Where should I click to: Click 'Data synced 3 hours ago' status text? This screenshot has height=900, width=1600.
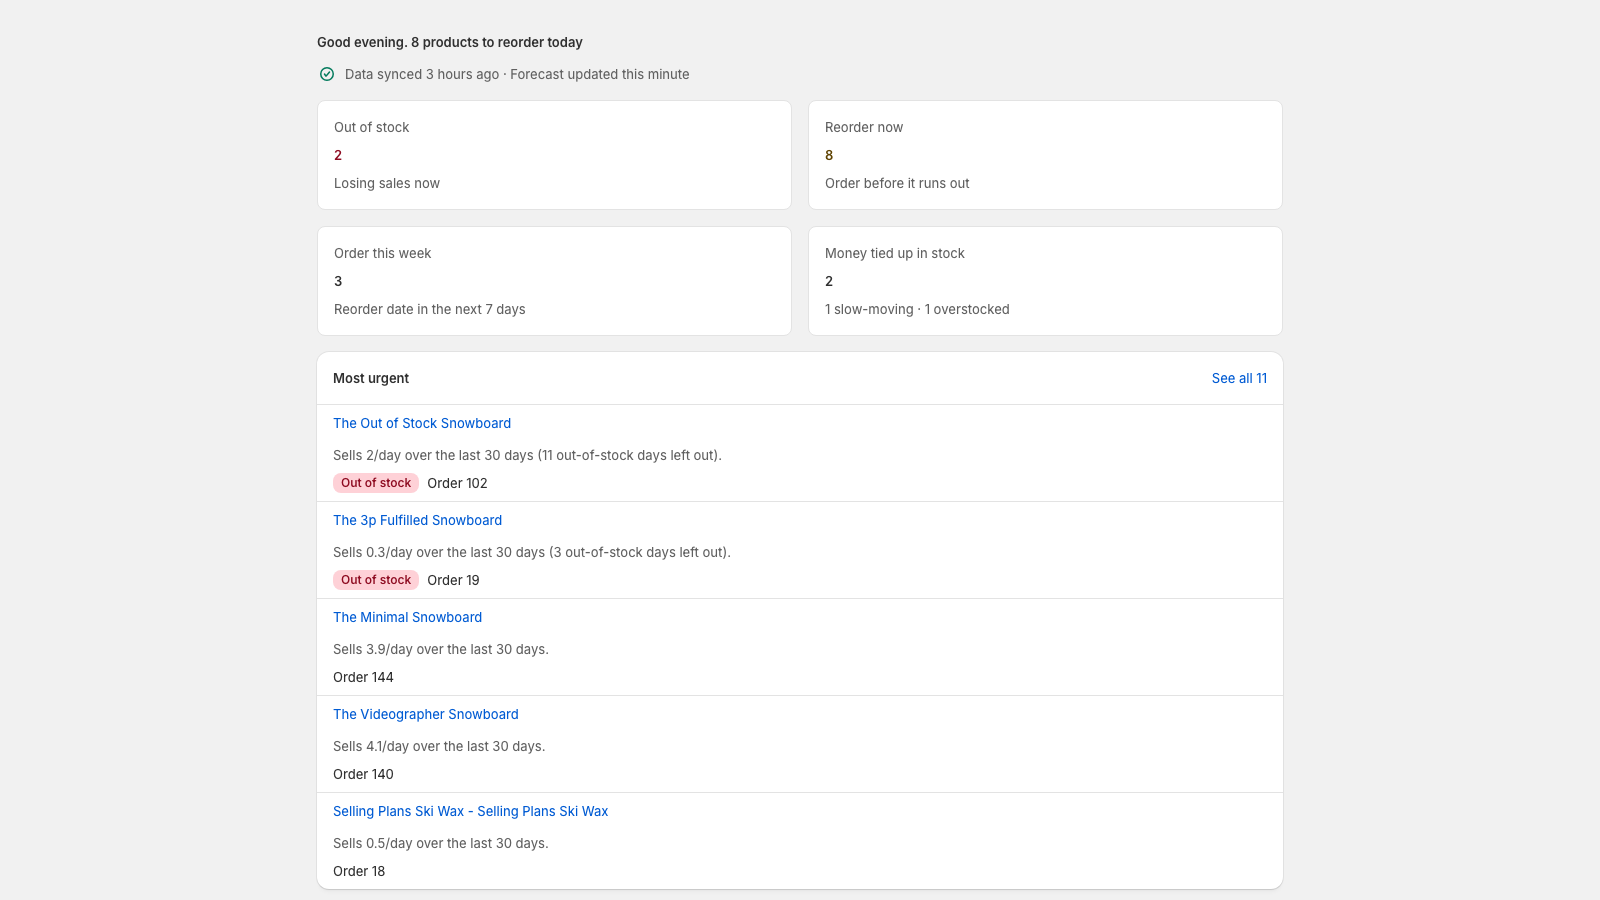tap(422, 74)
